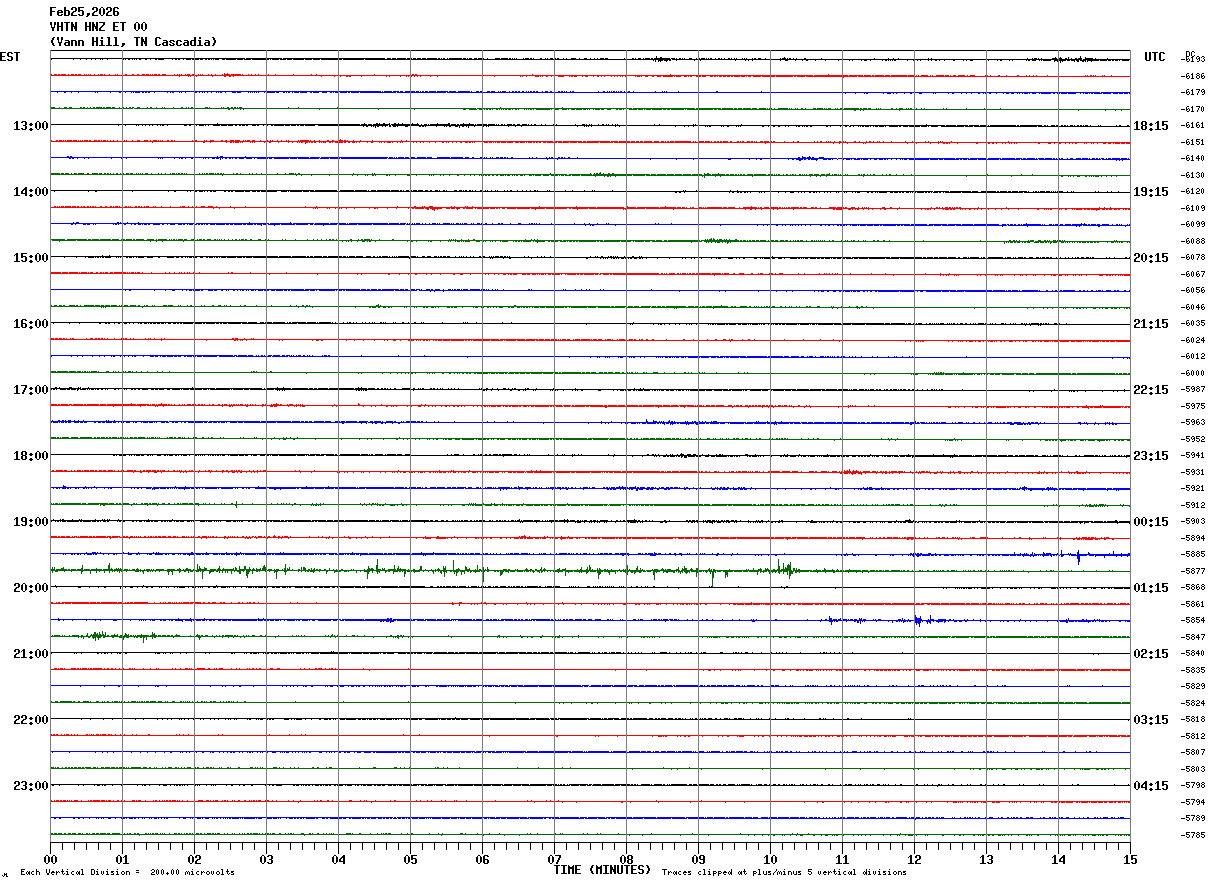Viewport: 1210px width, 886px height.
Task: Select the 20:00 EST time label
Action: pos(31,588)
